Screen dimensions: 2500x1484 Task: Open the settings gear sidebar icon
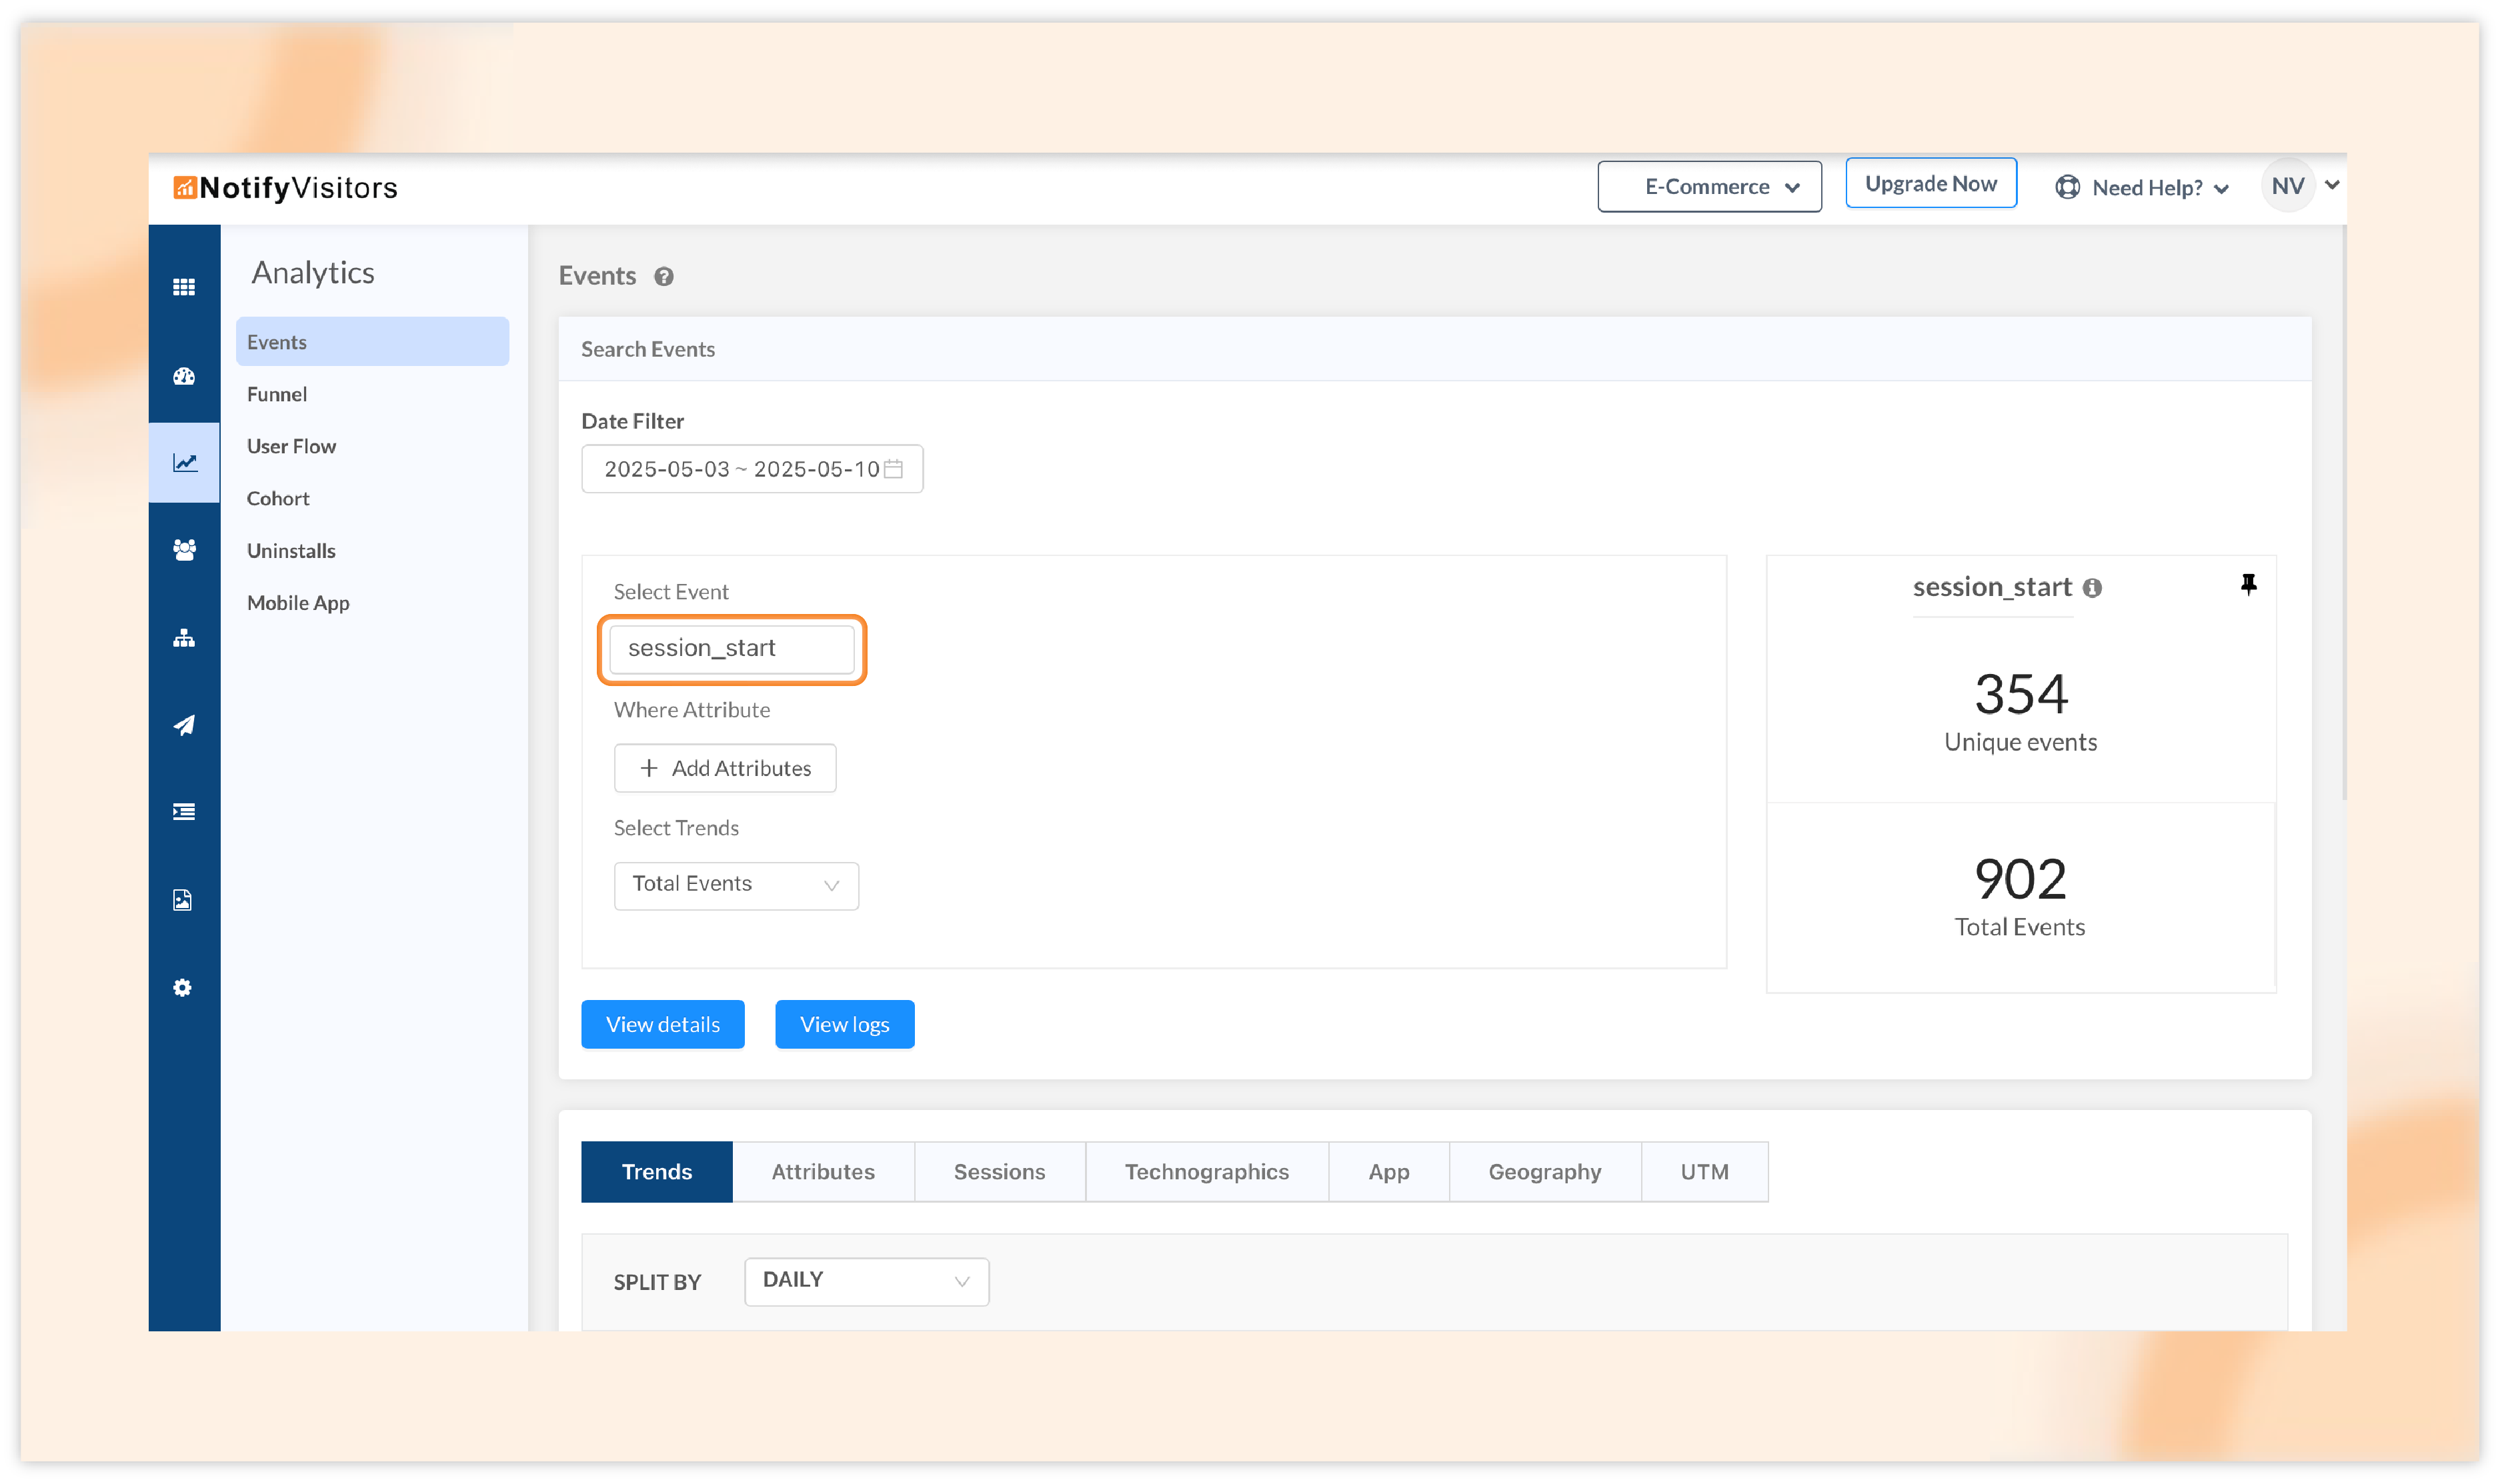tap(182, 987)
